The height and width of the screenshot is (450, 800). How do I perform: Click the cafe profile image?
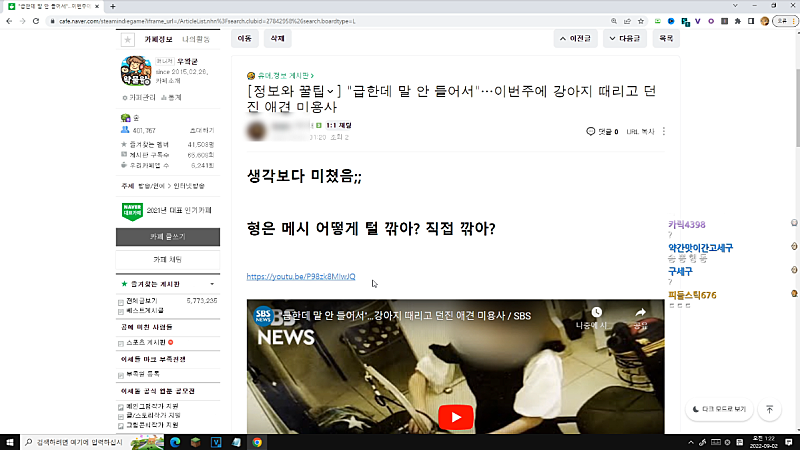click(136, 71)
